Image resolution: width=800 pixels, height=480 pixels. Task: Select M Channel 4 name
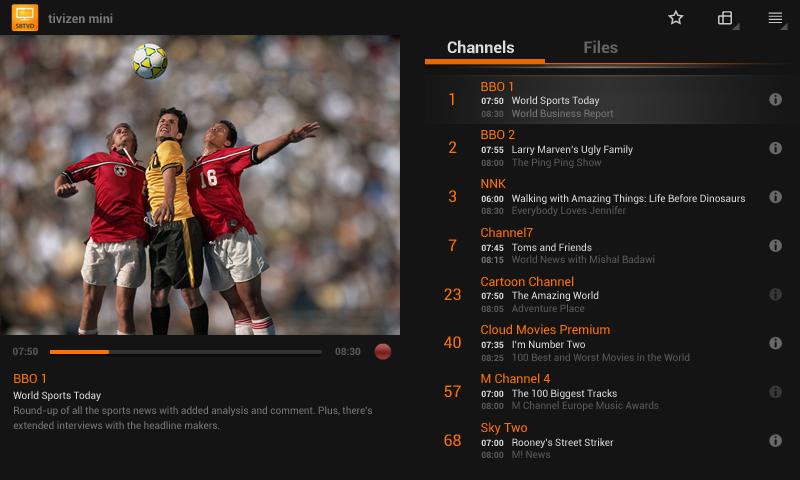tap(515, 378)
